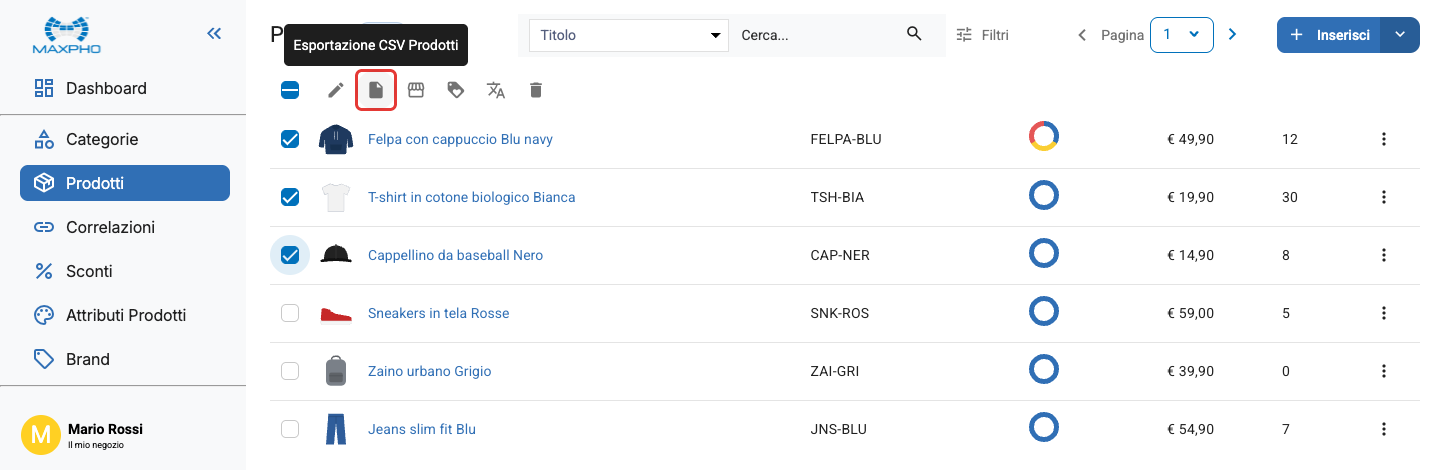This screenshot has width=1440, height=470.
Task: Click Mario Rossi avatar circle
Action: pyautogui.click(x=41, y=434)
